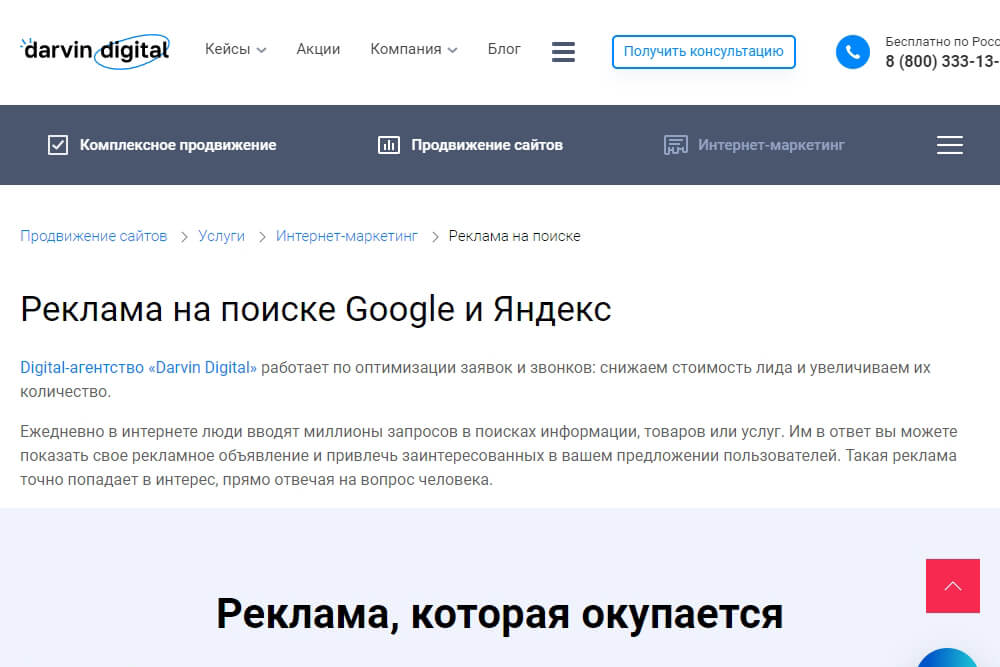Follow the Продвижение сайтов breadcrumb link
The width and height of the screenshot is (1000, 667).
[x=94, y=236]
